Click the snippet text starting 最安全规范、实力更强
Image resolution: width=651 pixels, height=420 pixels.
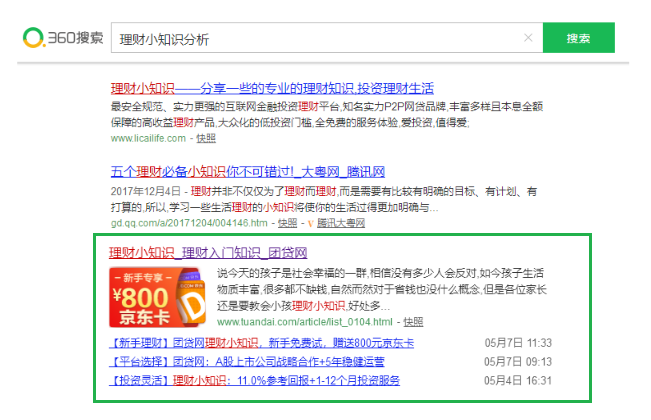pos(327,115)
